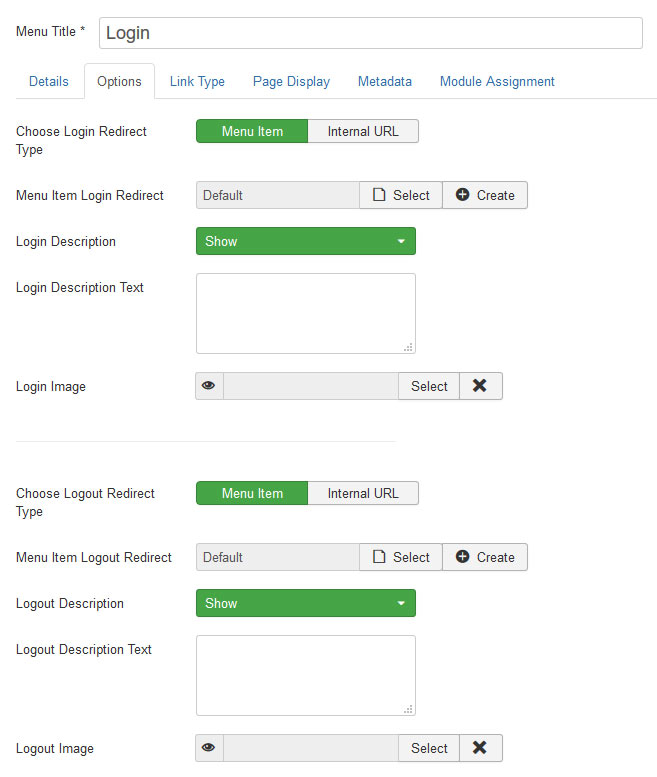The image size is (657, 777).
Task: Click Select button for Login Image
Action: [429, 386]
